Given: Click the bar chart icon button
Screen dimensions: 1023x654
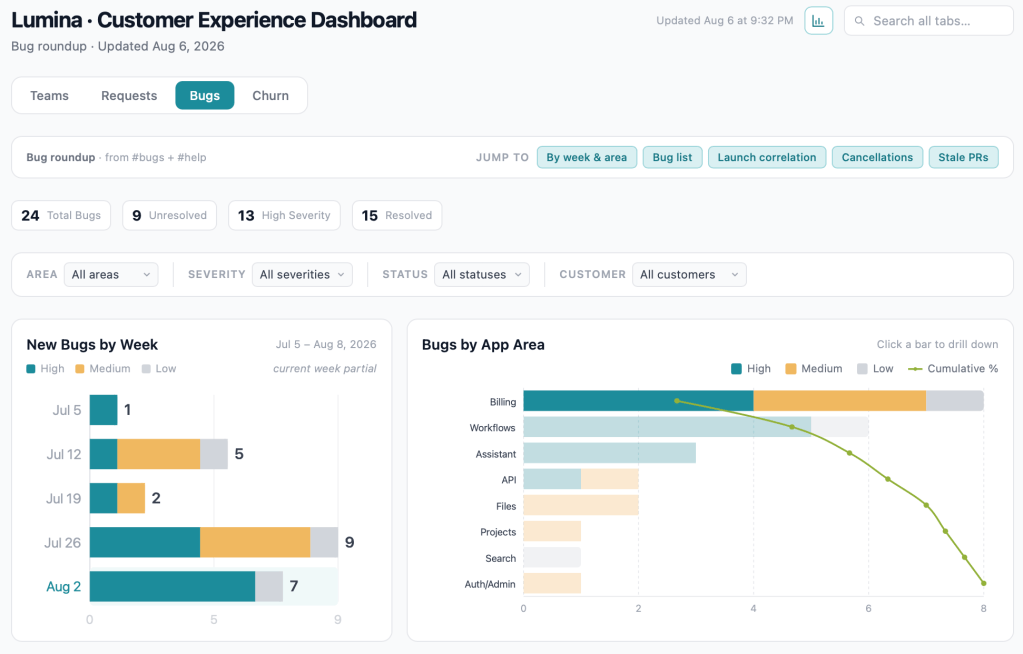Looking at the screenshot, I should coord(818,21).
